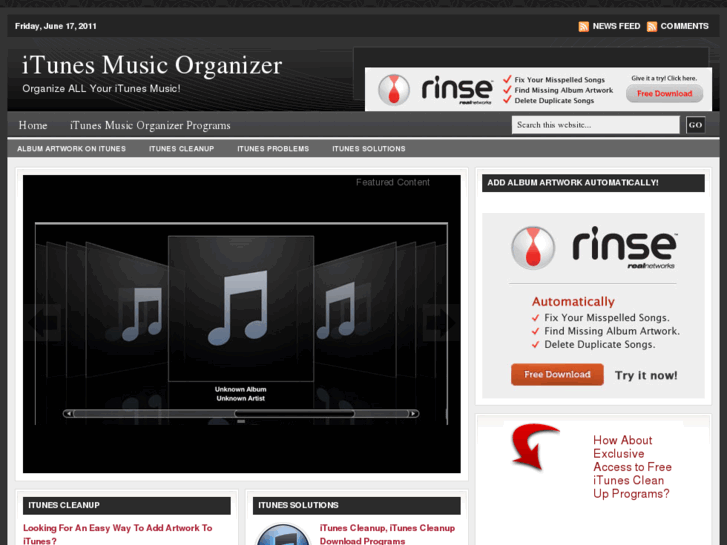Click the red curved arrow graphic
The height and width of the screenshot is (545, 727).
(535, 447)
